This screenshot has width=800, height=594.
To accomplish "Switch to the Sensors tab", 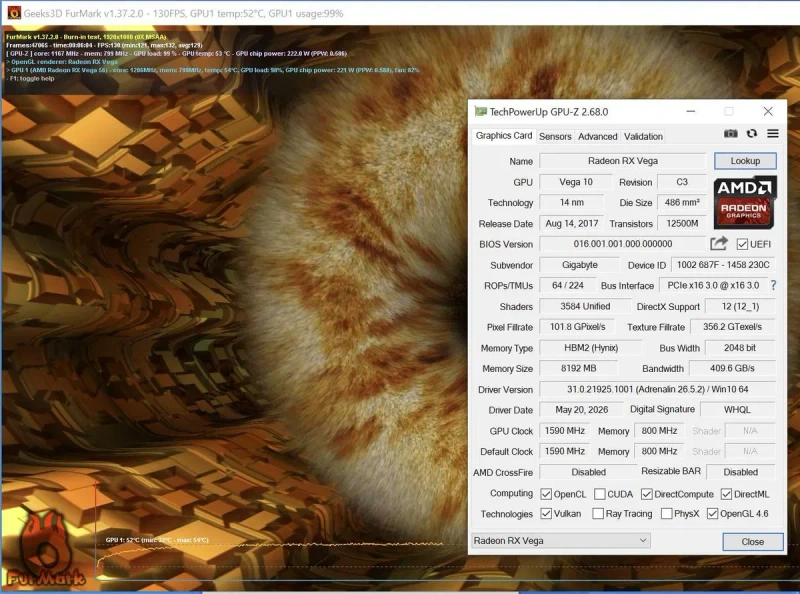I will 555,136.
